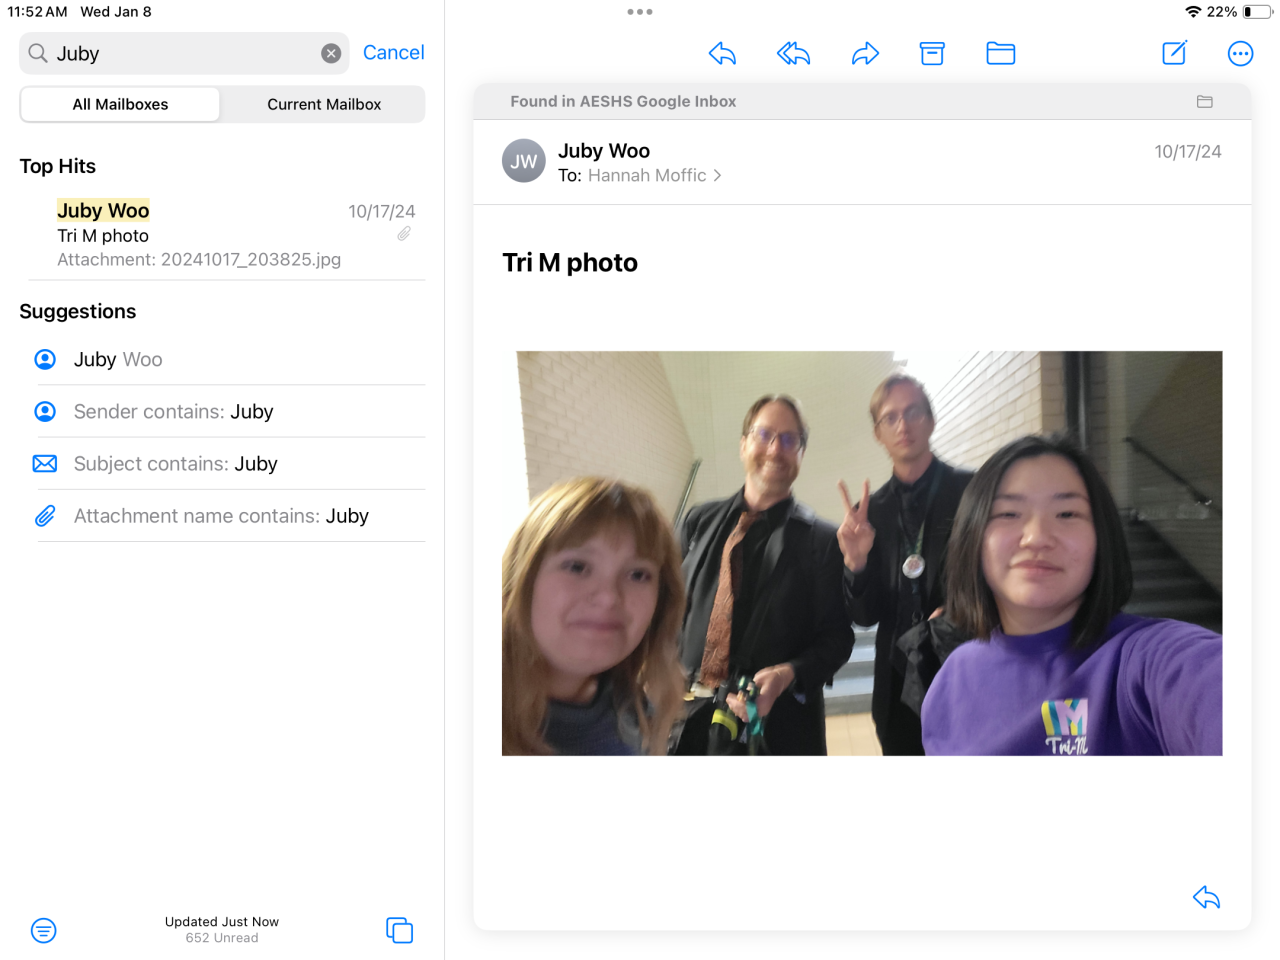Tap the quick reply arrow below the message
Viewport: 1280px width, 960px height.
pyautogui.click(x=1206, y=897)
